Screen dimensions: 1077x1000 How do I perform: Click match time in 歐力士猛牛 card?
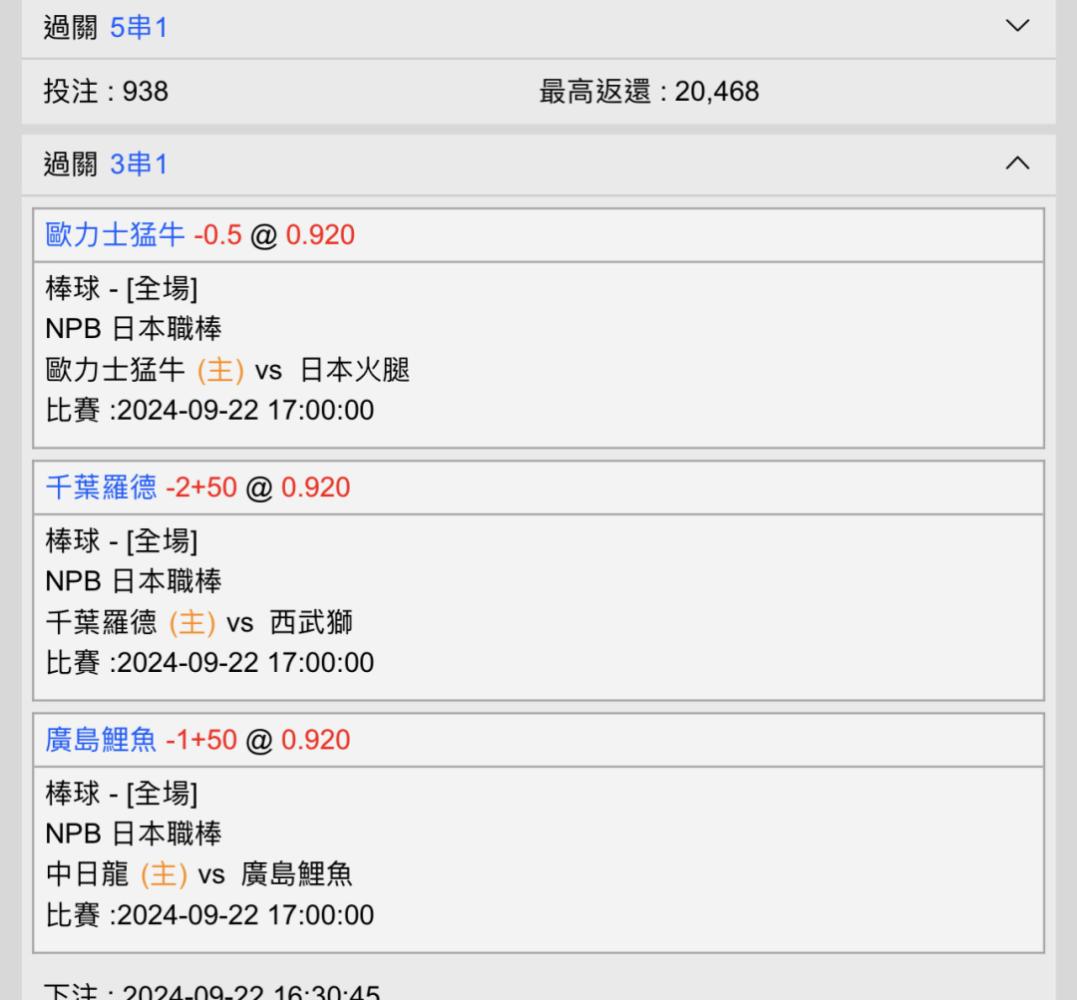(x=209, y=411)
